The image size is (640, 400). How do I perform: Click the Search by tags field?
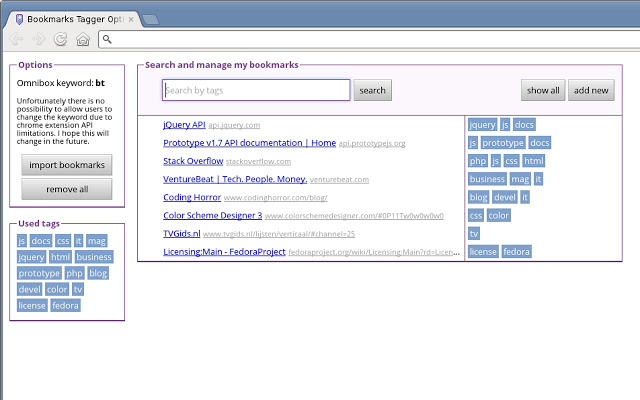[256, 90]
